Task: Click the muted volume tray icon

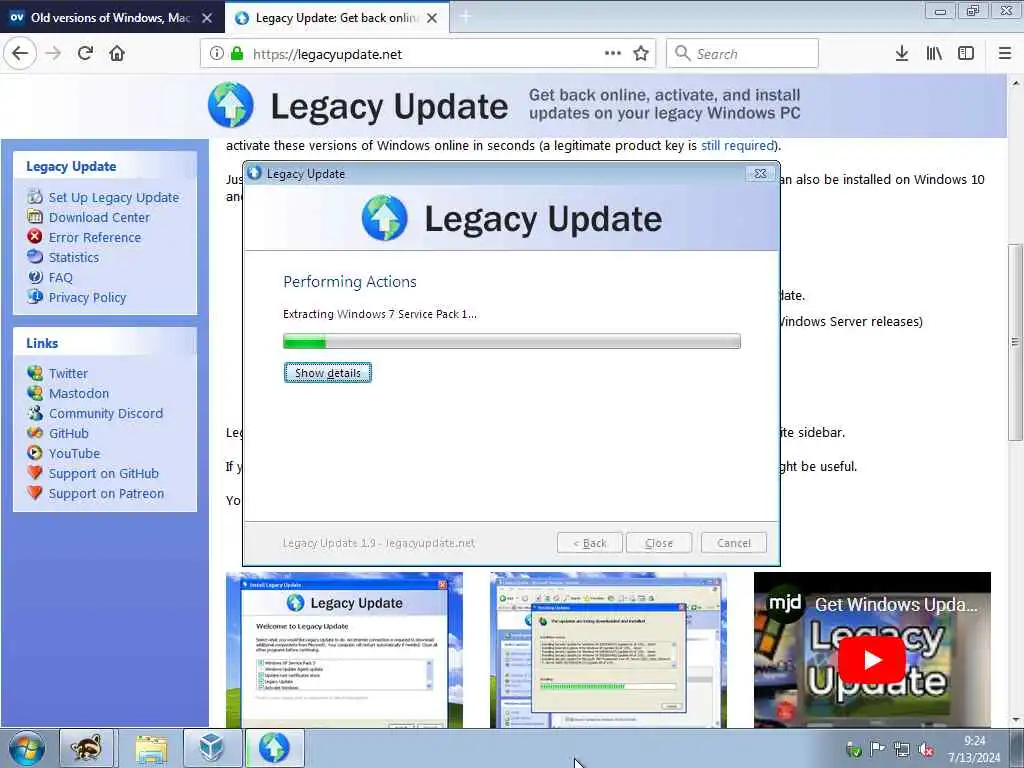Action: pyautogui.click(x=926, y=749)
